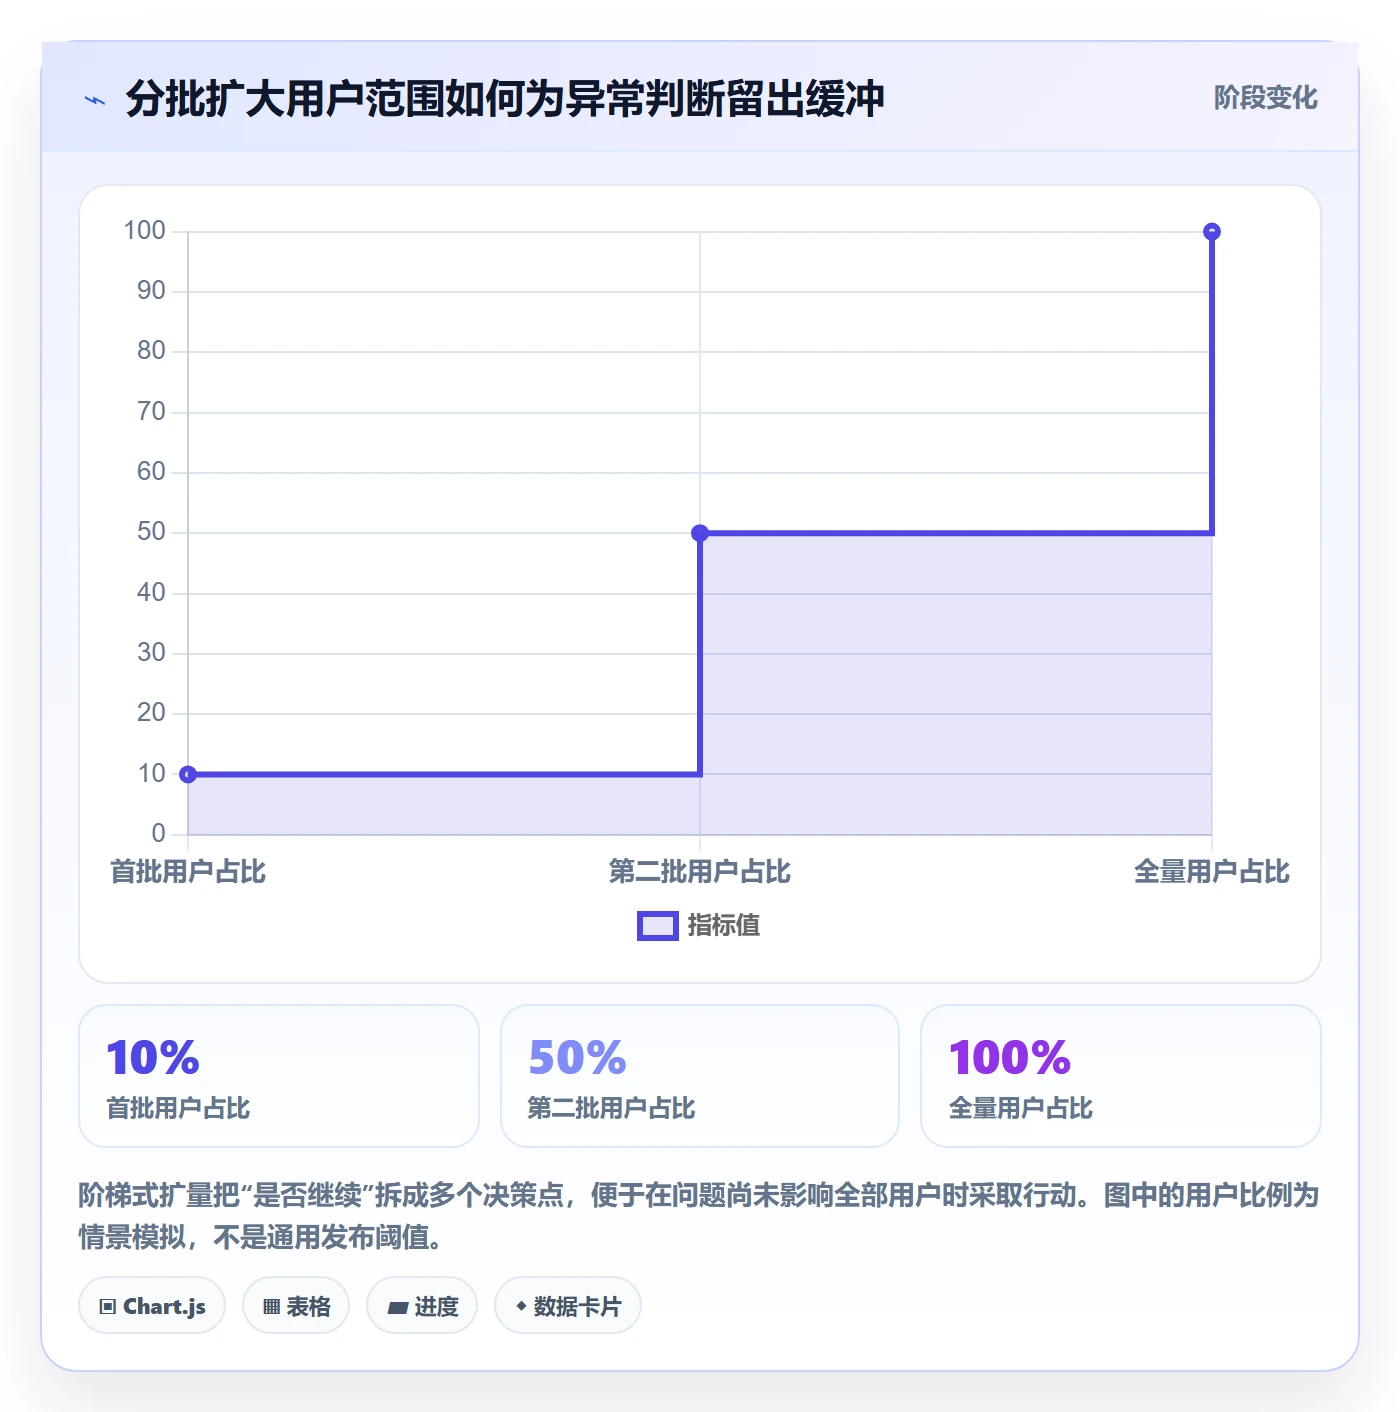Click the 阶段变化 label in header
Viewport: 1400px width, 1412px height.
(x=1265, y=98)
